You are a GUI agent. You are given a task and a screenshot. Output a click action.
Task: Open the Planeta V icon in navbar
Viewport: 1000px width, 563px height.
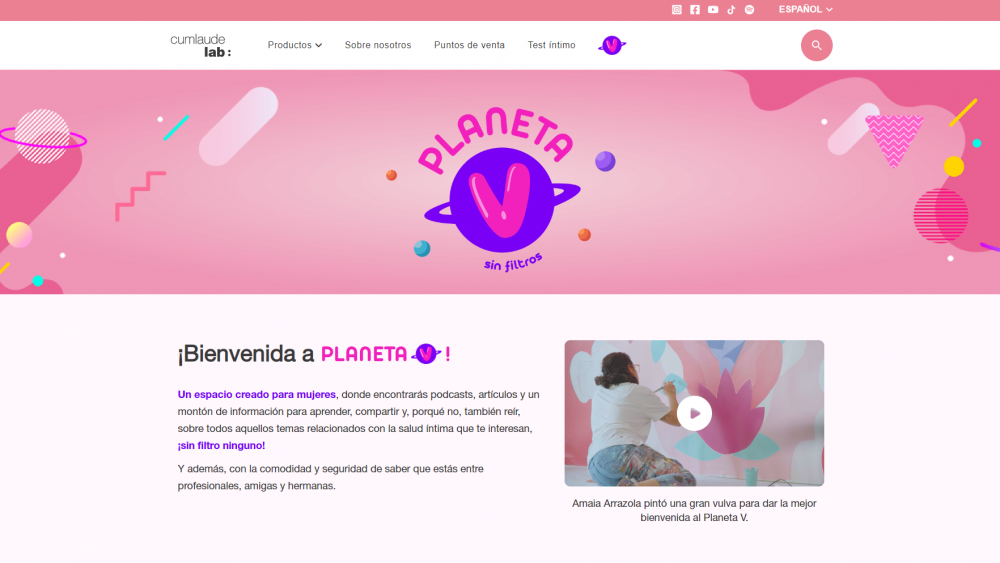click(x=612, y=45)
